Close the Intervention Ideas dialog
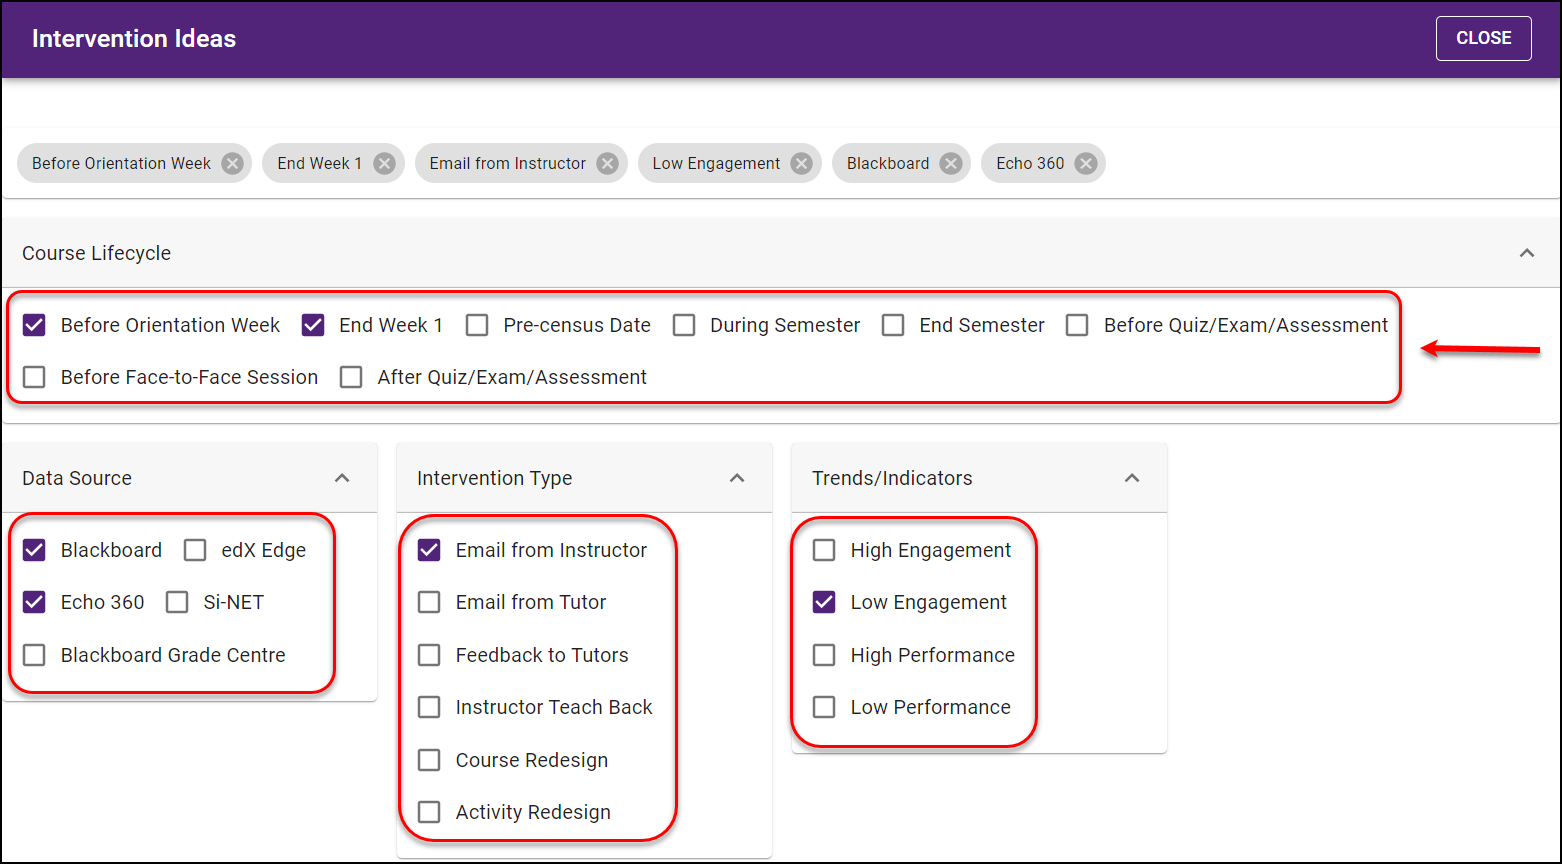The height and width of the screenshot is (864, 1562). coord(1483,38)
